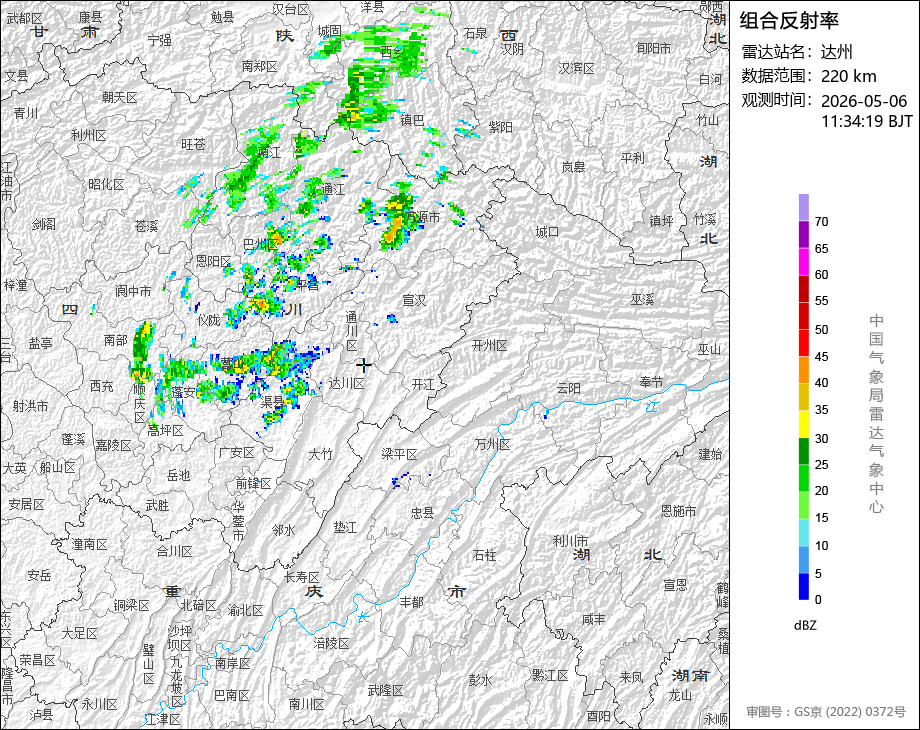Click the dBZ unit label under legend
The image size is (920, 730).
(805, 626)
